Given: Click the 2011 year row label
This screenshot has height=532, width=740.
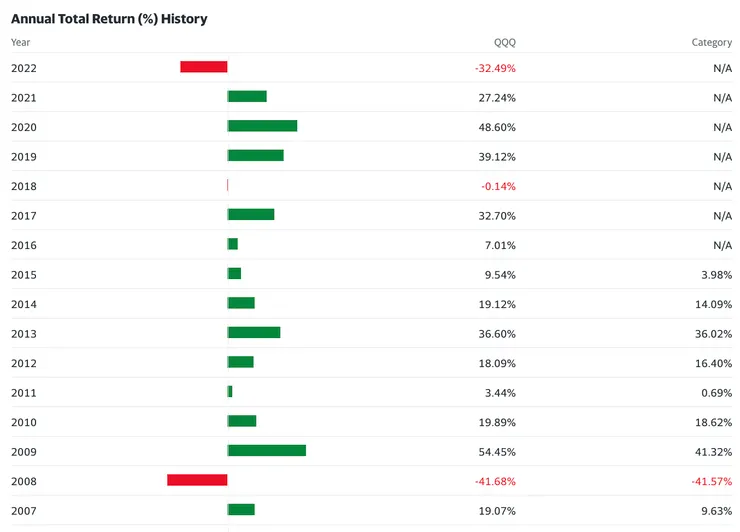Looking at the screenshot, I should (x=24, y=392).
